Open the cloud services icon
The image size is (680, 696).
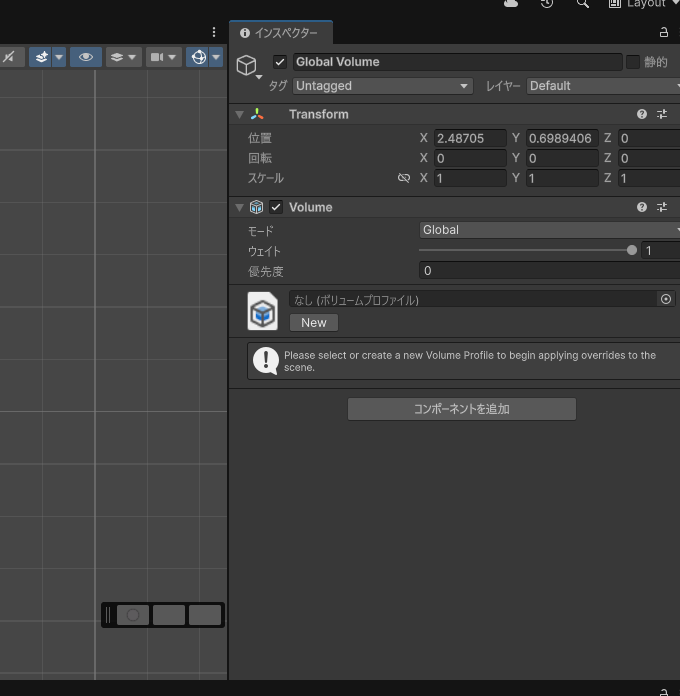pyautogui.click(x=512, y=4)
